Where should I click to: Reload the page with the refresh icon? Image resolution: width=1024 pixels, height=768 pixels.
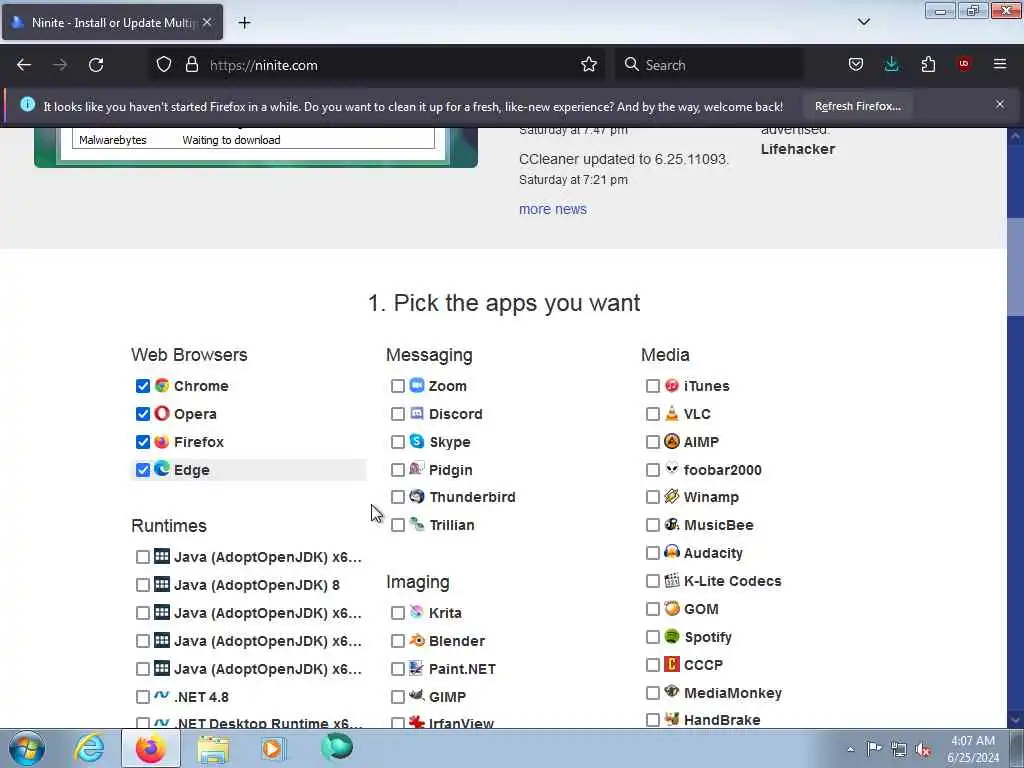pyautogui.click(x=96, y=65)
